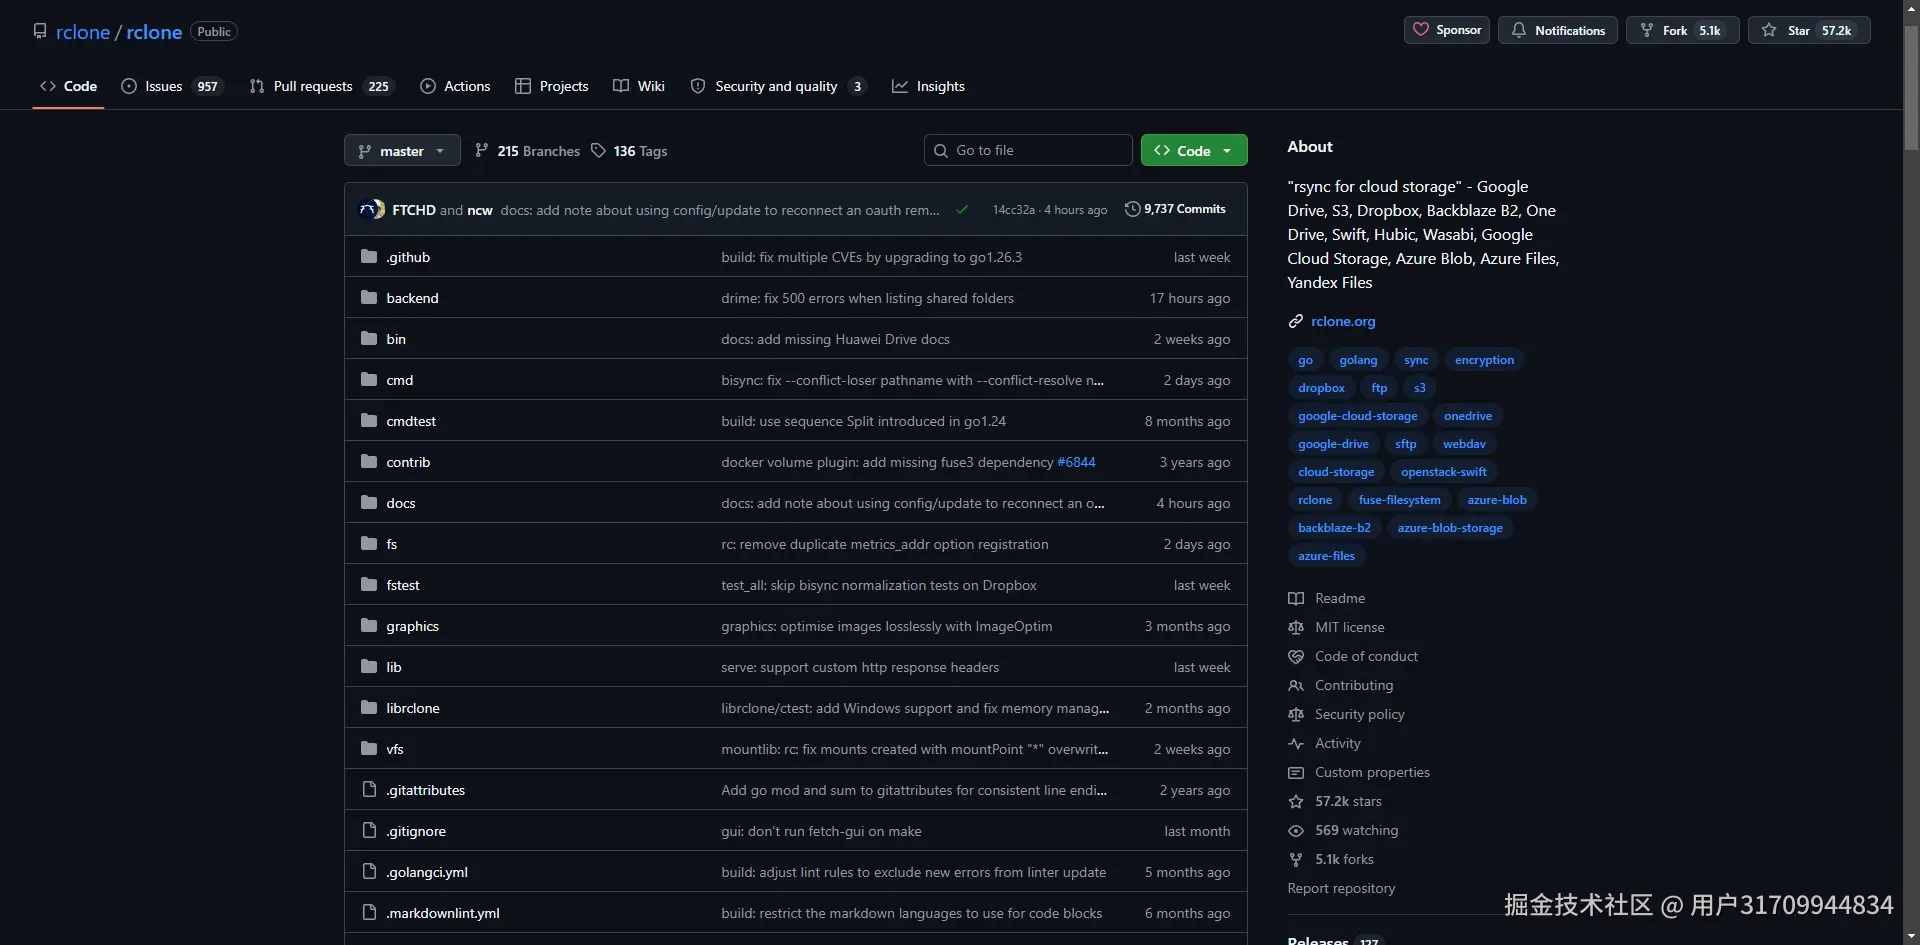Click the repository icon beside rclone/rclone
This screenshot has height=945, width=1920.
tap(40, 31)
